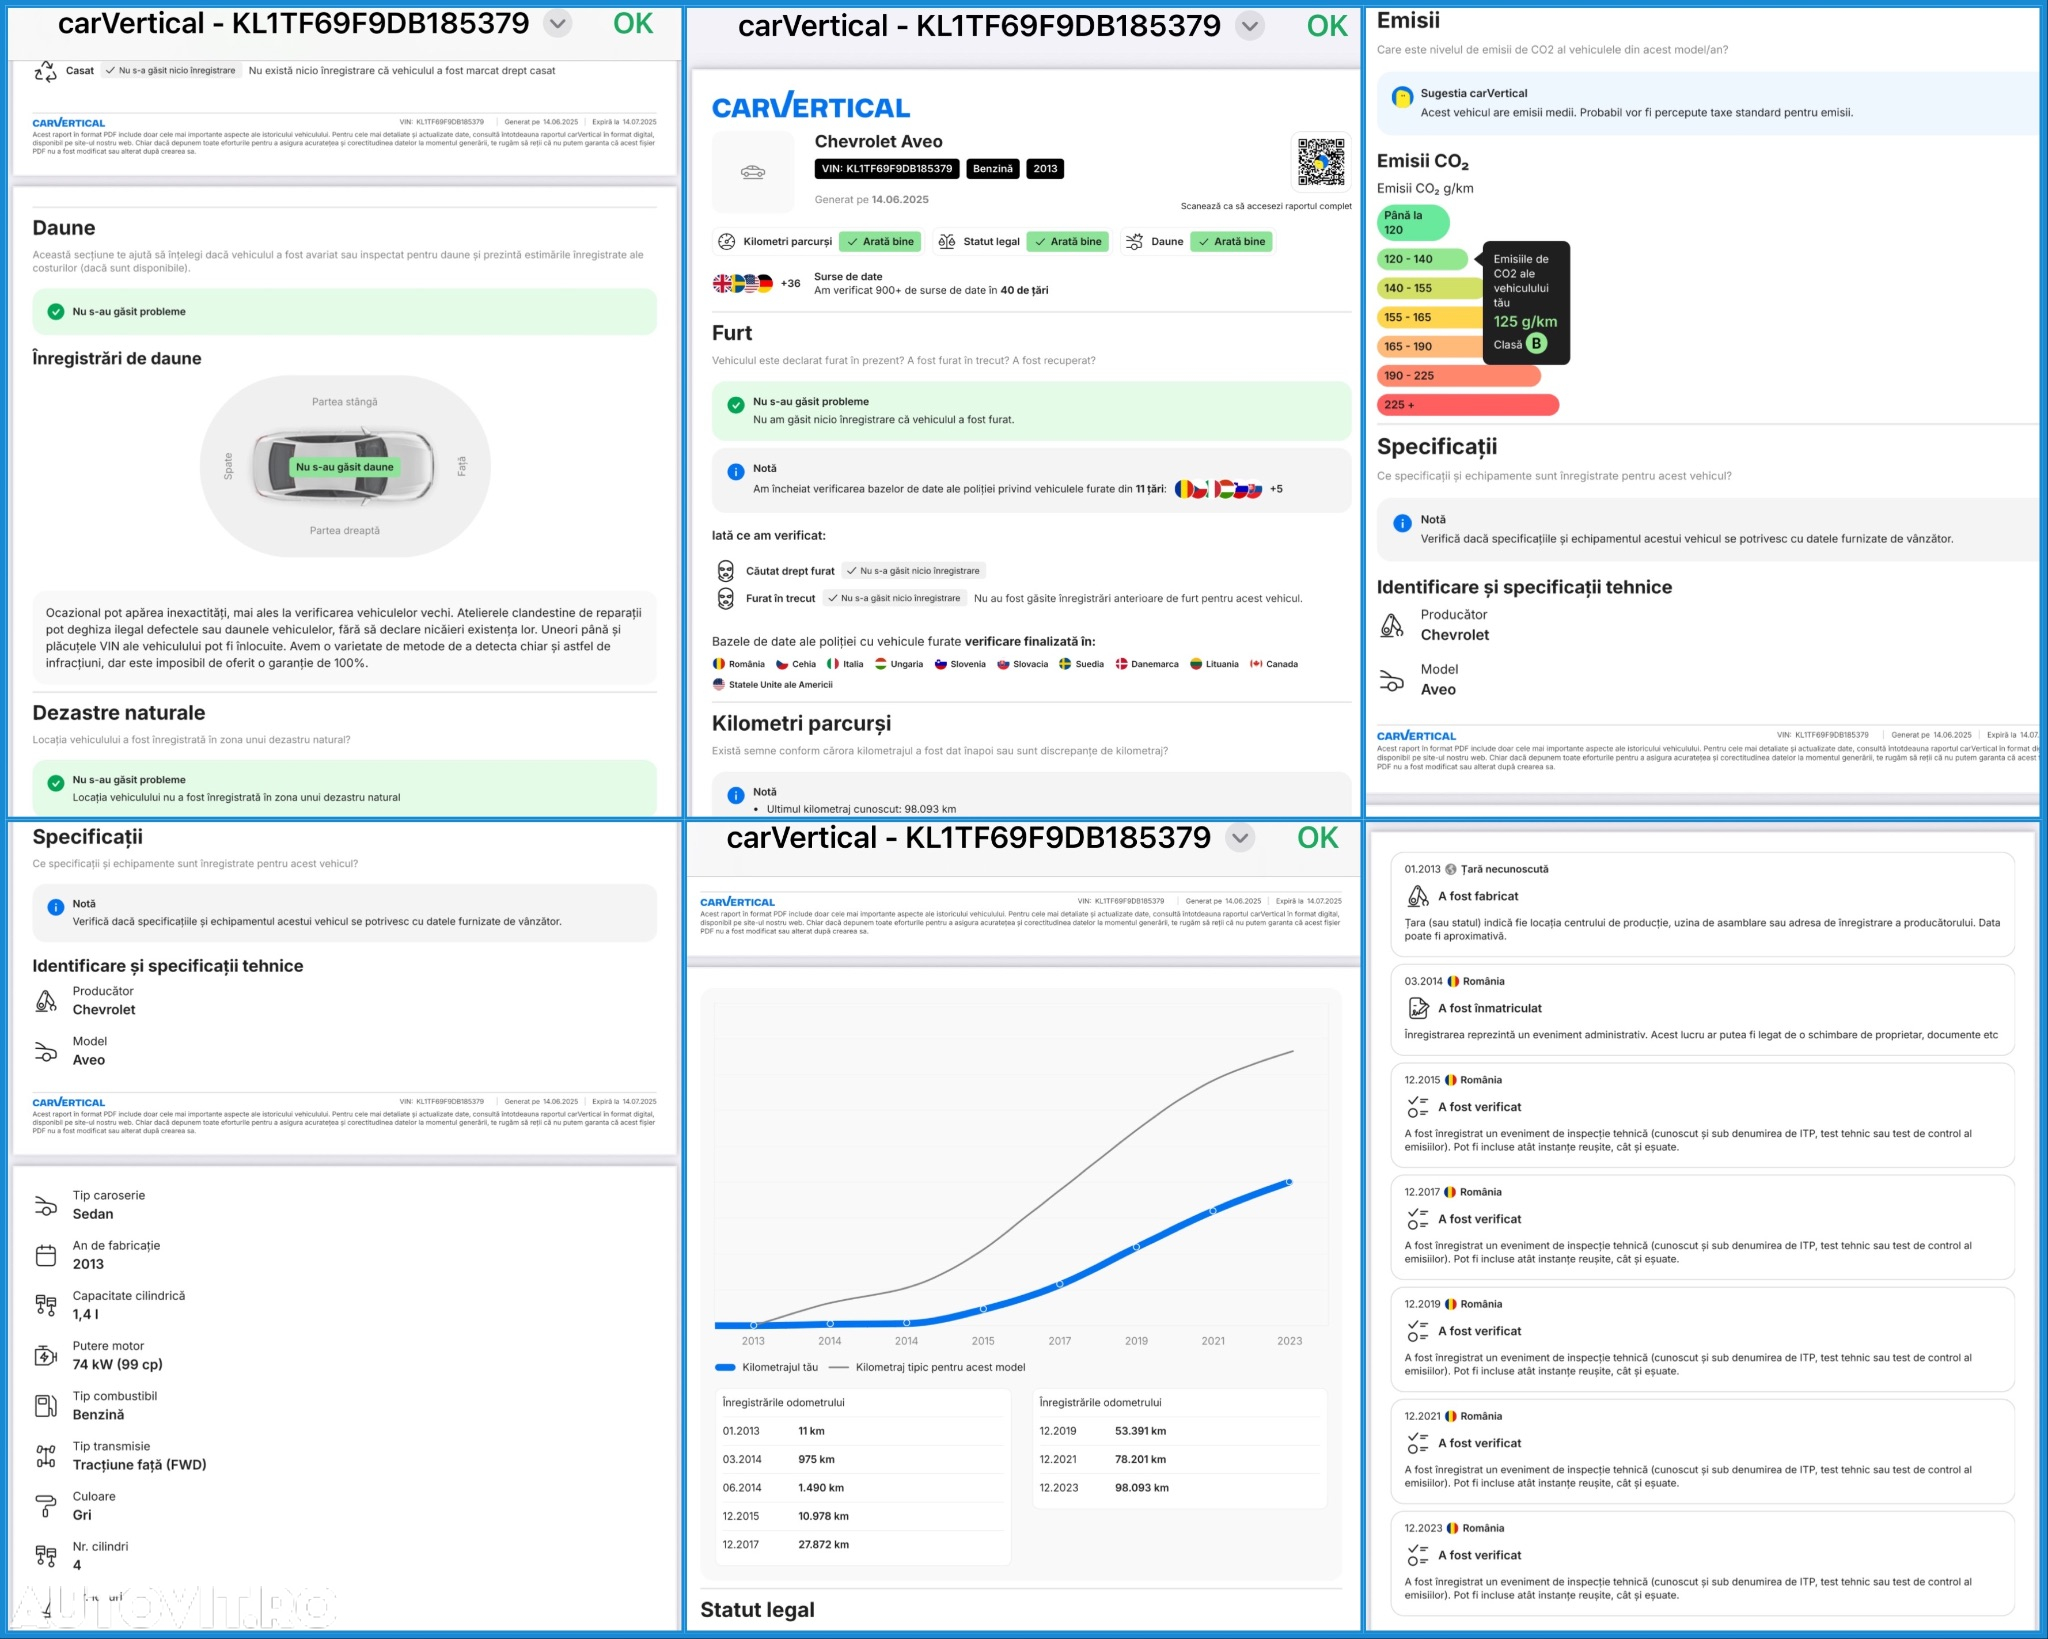Viewport: 2048px width, 1639px height.
Task: Click the Arată bine badge for Kilometri parcurși
Action: 880,242
